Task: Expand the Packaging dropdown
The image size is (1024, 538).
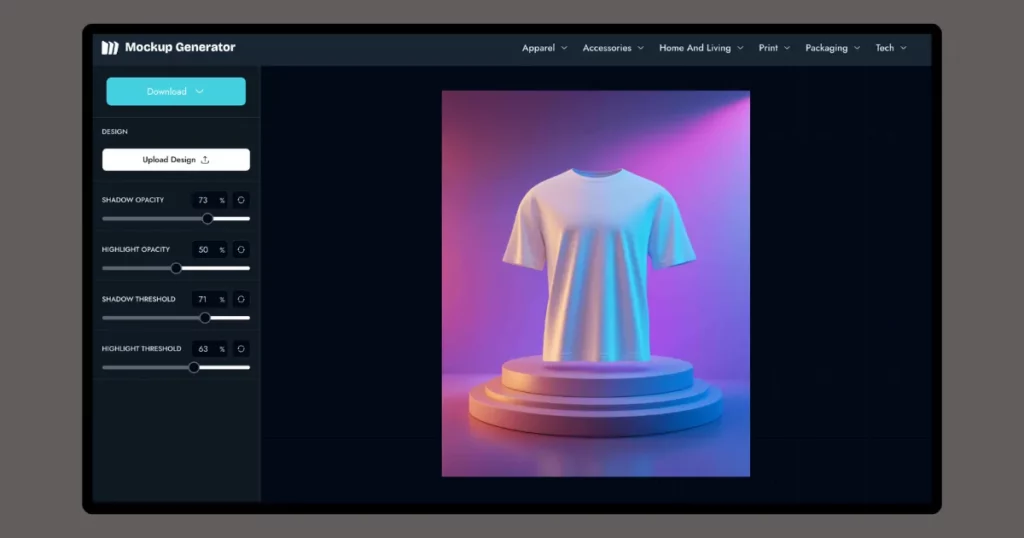Action: (832, 48)
